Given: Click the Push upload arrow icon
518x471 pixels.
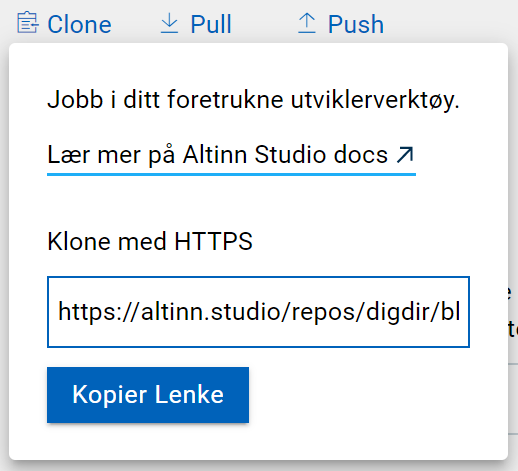Looking at the screenshot, I should tap(307, 23).
